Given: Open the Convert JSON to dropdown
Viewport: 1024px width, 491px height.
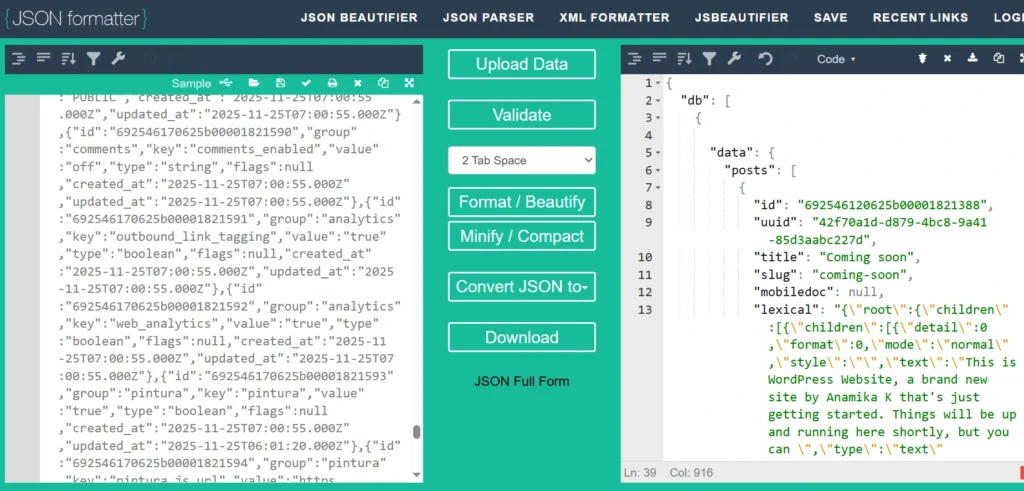Looking at the screenshot, I should pos(522,287).
